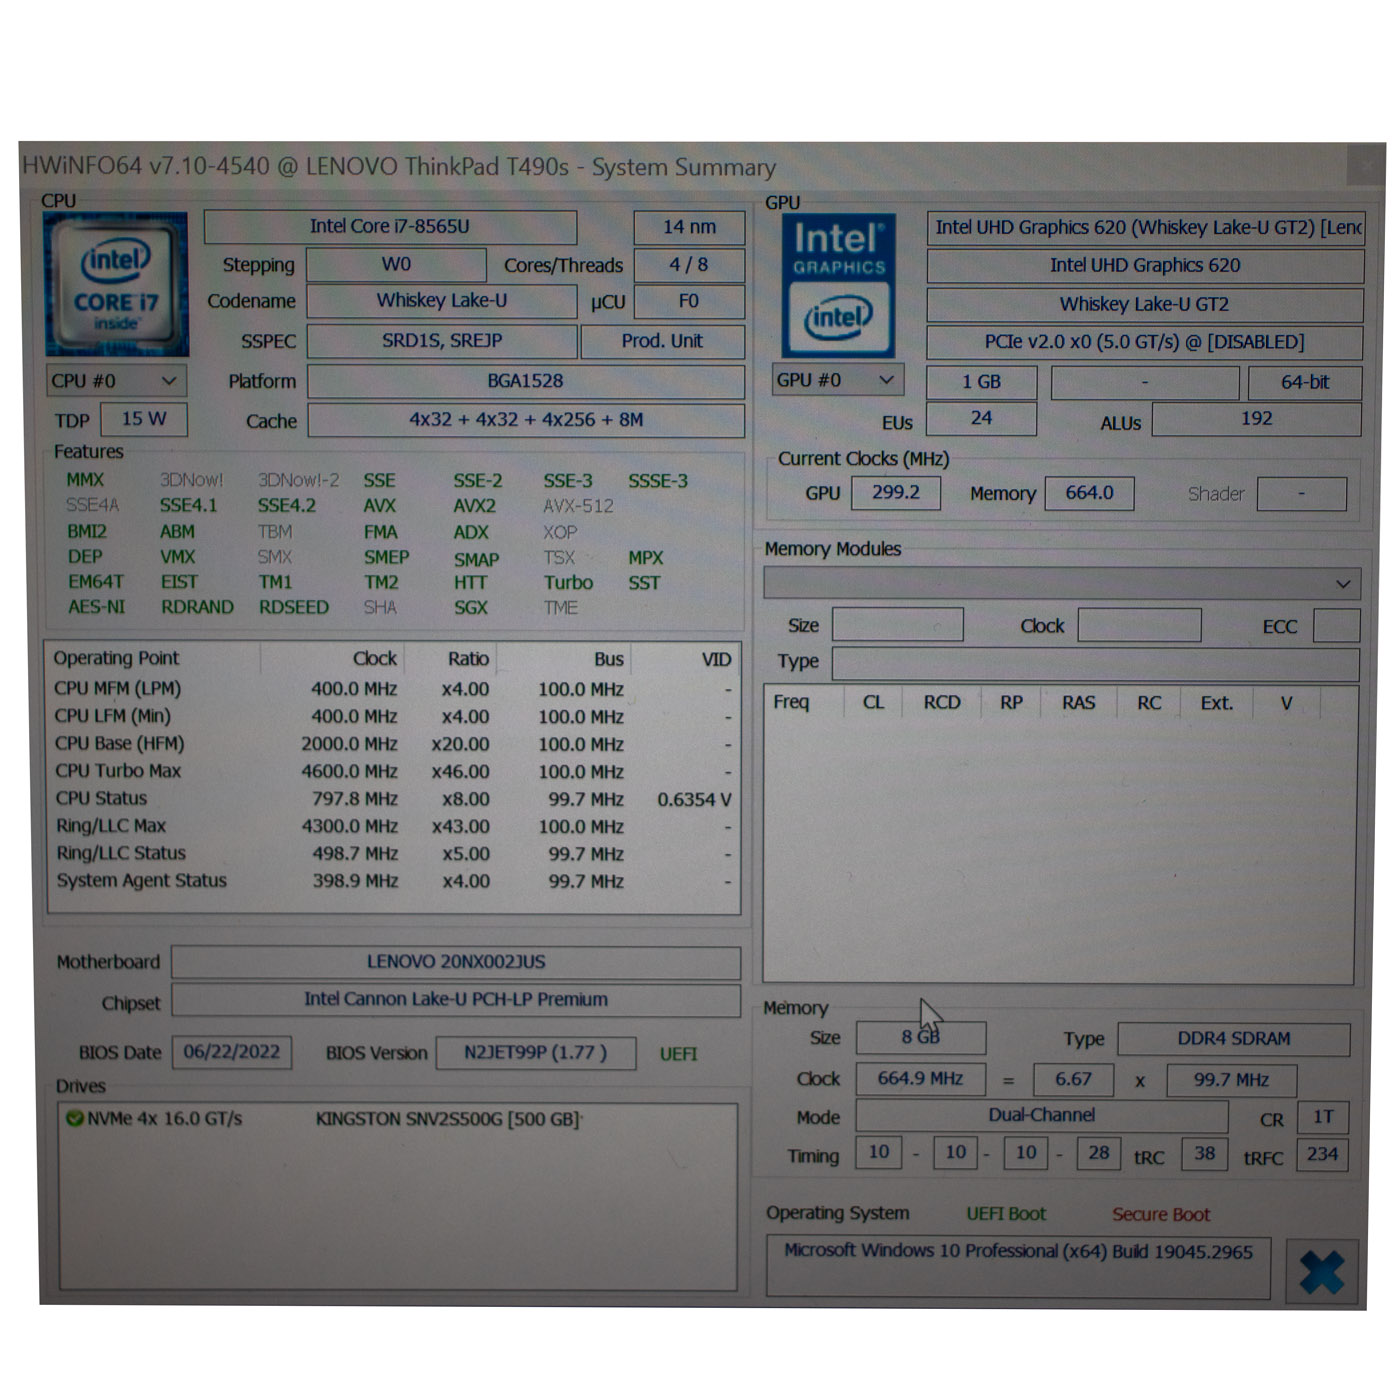Image resolution: width=1400 pixels, height=1400 pixels.
Task: Click the tRFC value 234
Action: tap(1322, 1154)
